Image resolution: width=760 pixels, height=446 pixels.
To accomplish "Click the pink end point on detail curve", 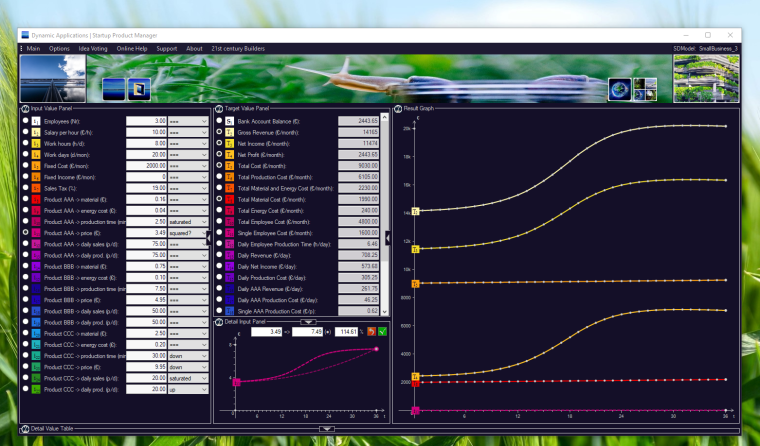I will [376, 349].
